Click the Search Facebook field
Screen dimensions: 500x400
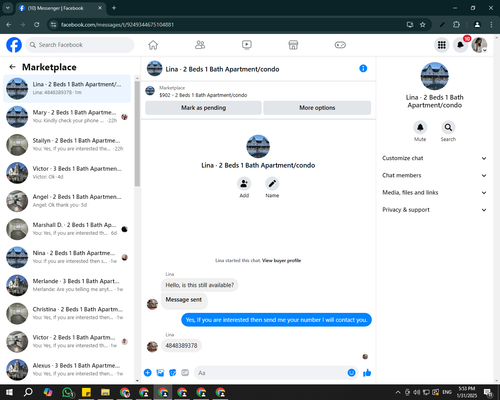pos(80,45)
